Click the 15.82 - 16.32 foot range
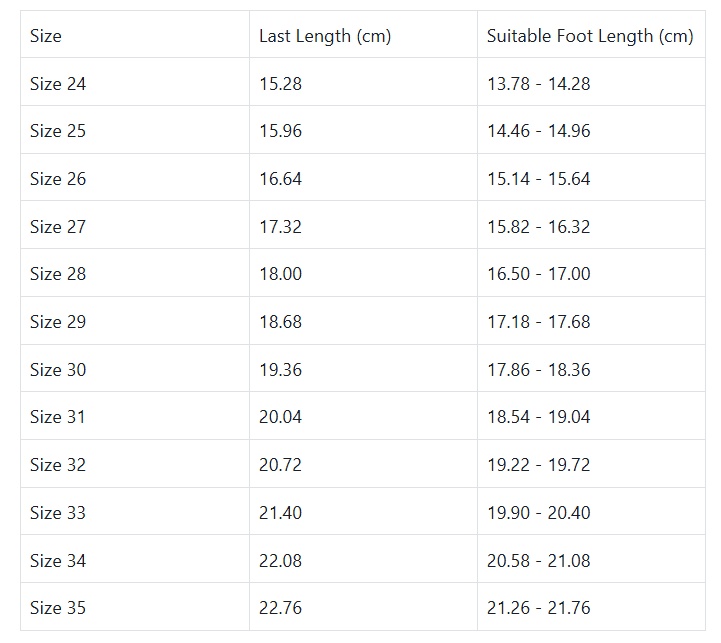The height and width of the screenshot is (643, 721). pos(539,227)
